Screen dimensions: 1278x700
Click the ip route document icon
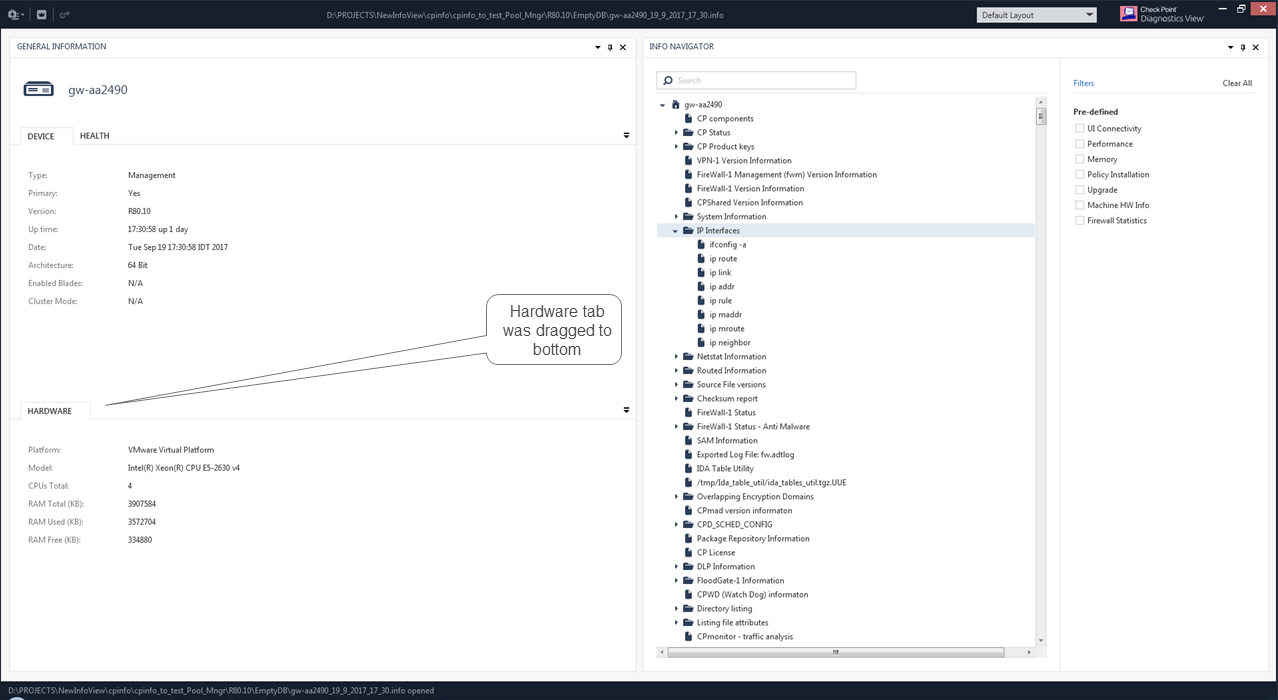tap(701, 258)
